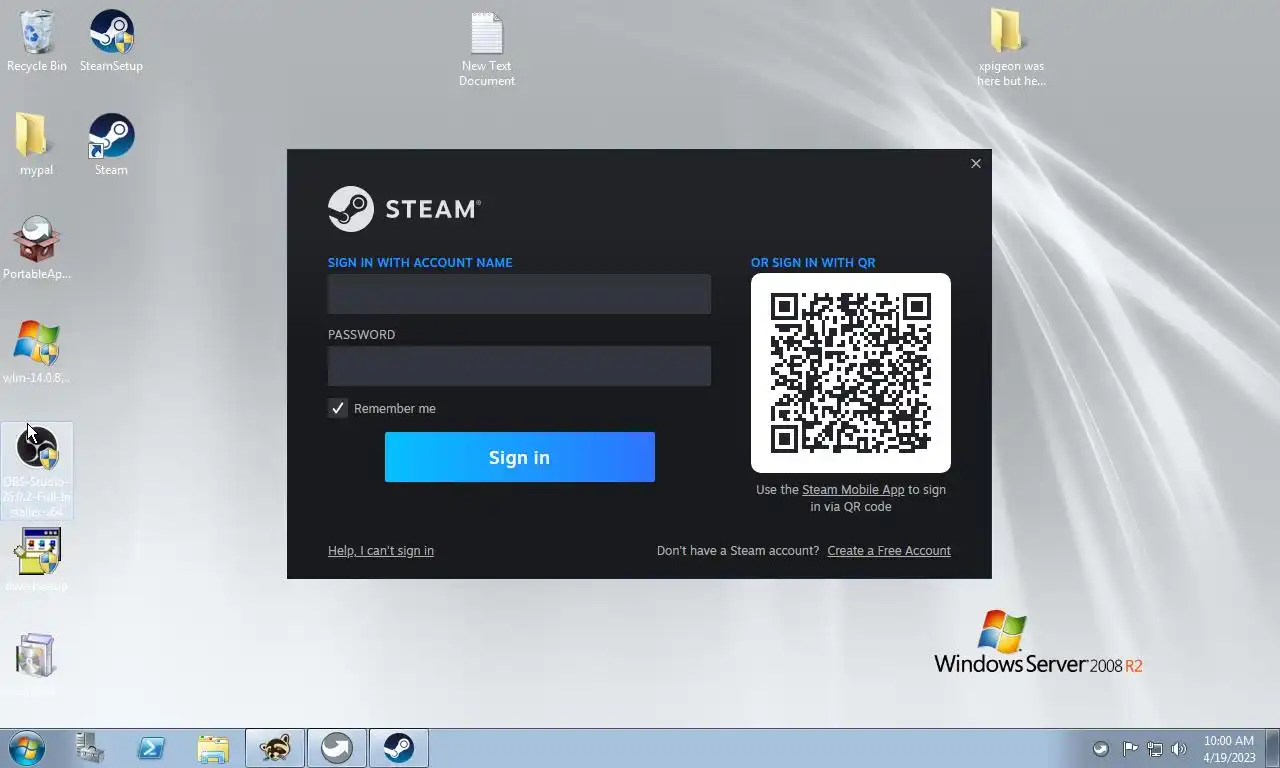Focus the account name input field
The width and height of the screenshot is (1280, 768).
click(519, 294)
